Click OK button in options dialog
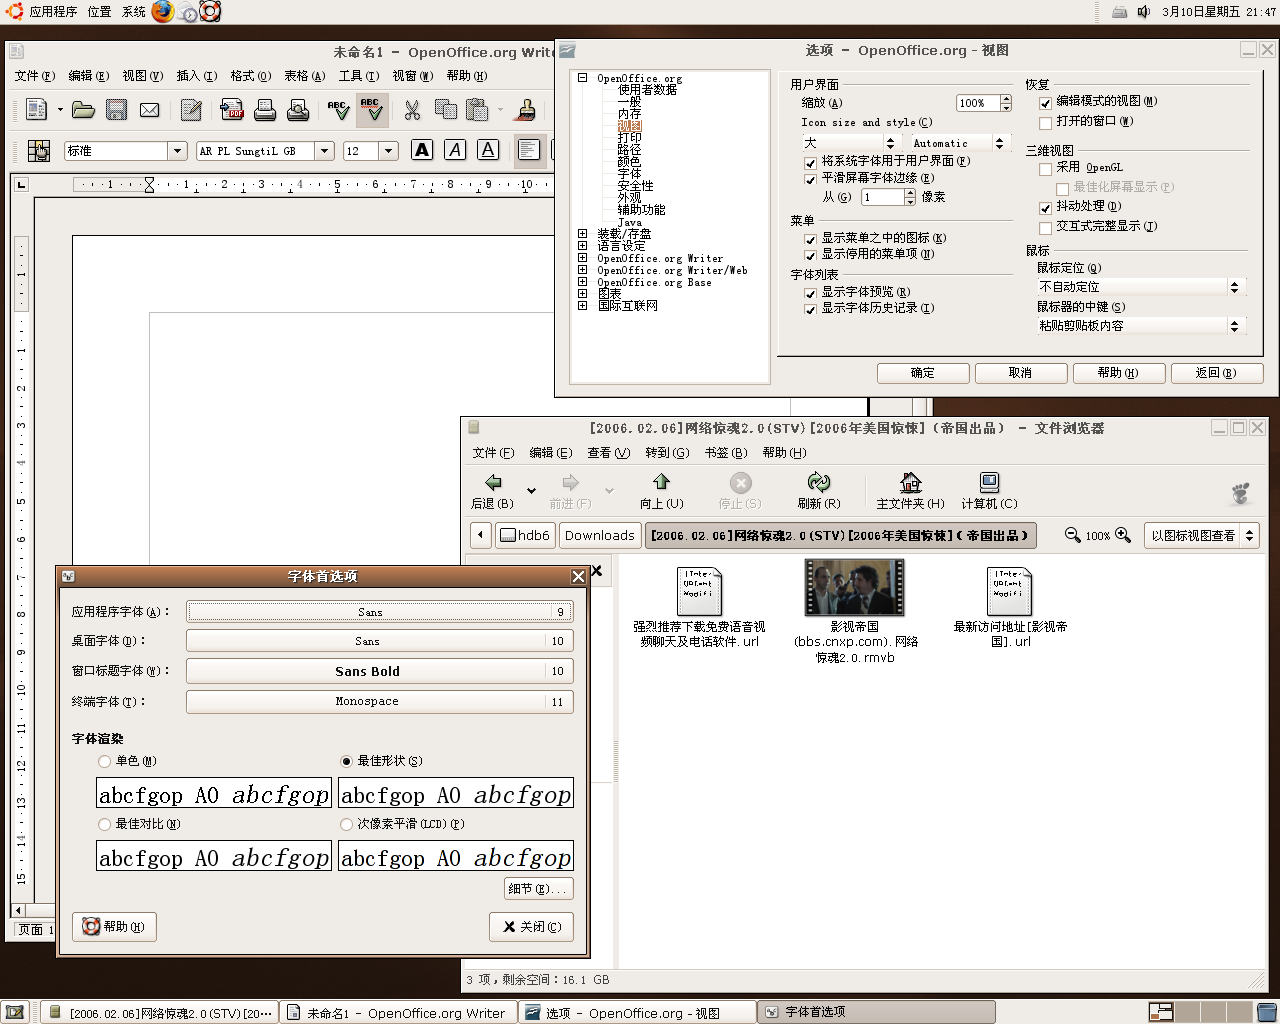The height and width of the screenshot is (1024, 1280). point(923,373)
